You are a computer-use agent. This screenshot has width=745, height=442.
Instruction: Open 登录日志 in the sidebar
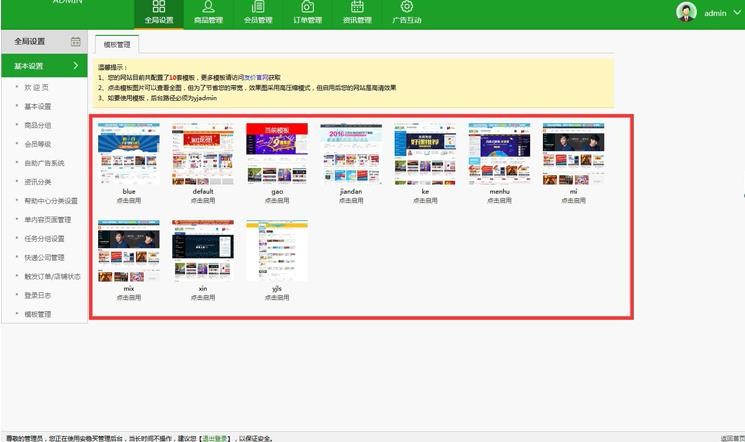[x=38, y=295]
